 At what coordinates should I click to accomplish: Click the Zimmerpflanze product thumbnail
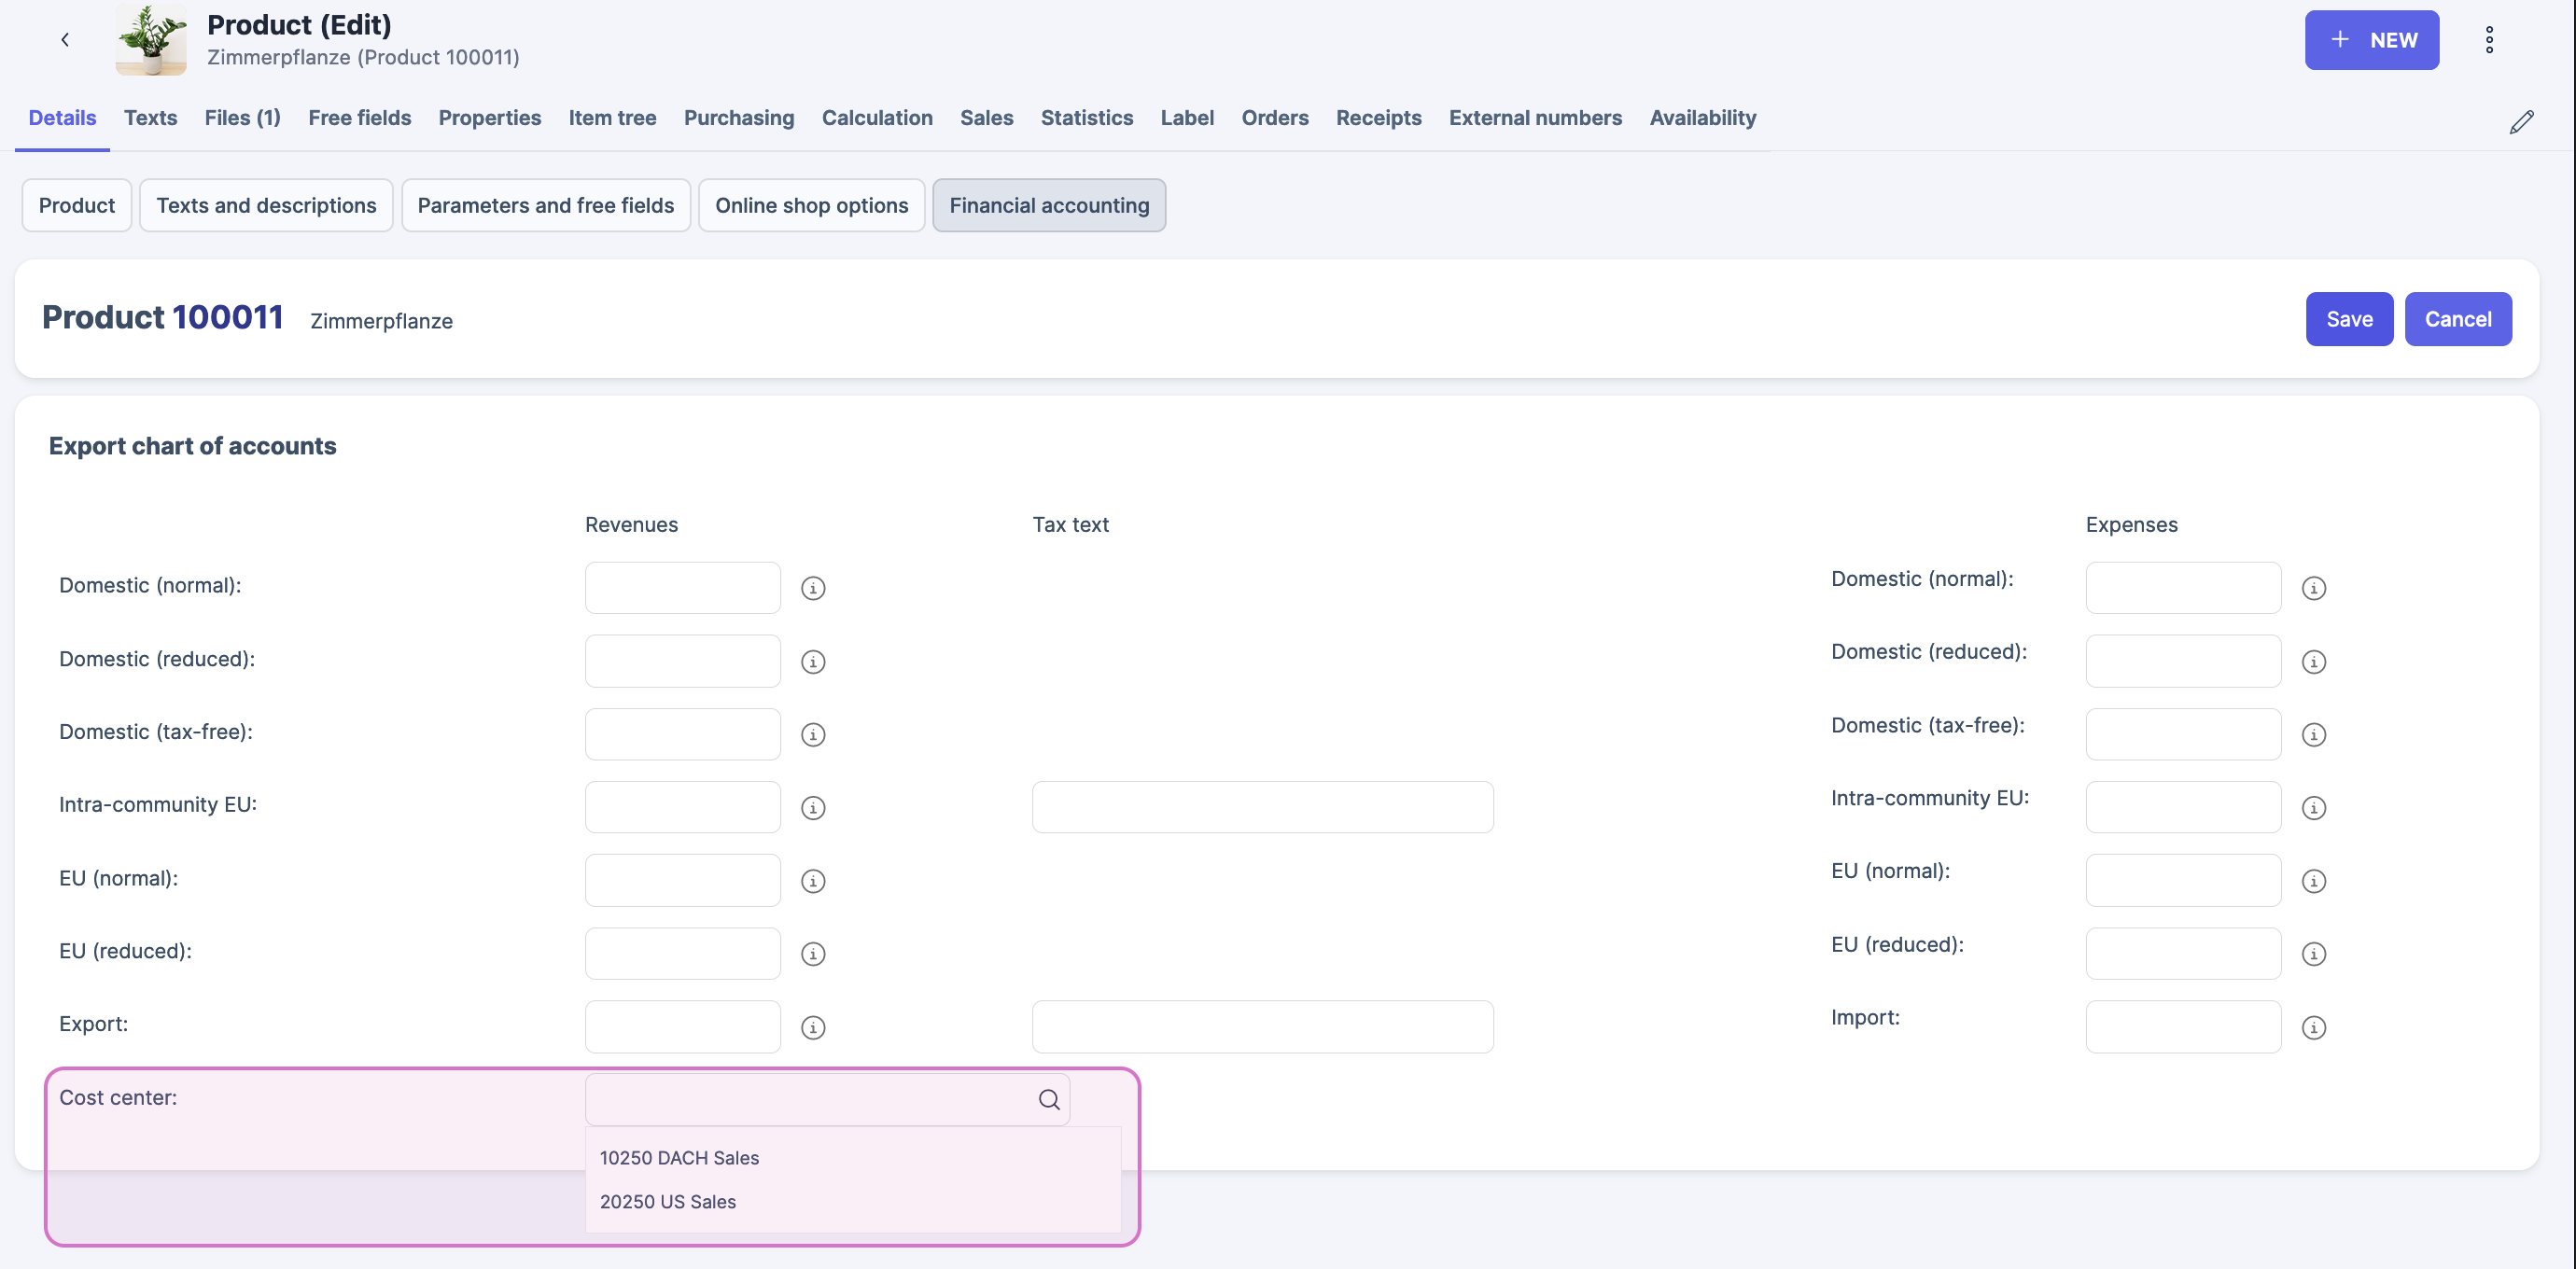tap(150, 40)
